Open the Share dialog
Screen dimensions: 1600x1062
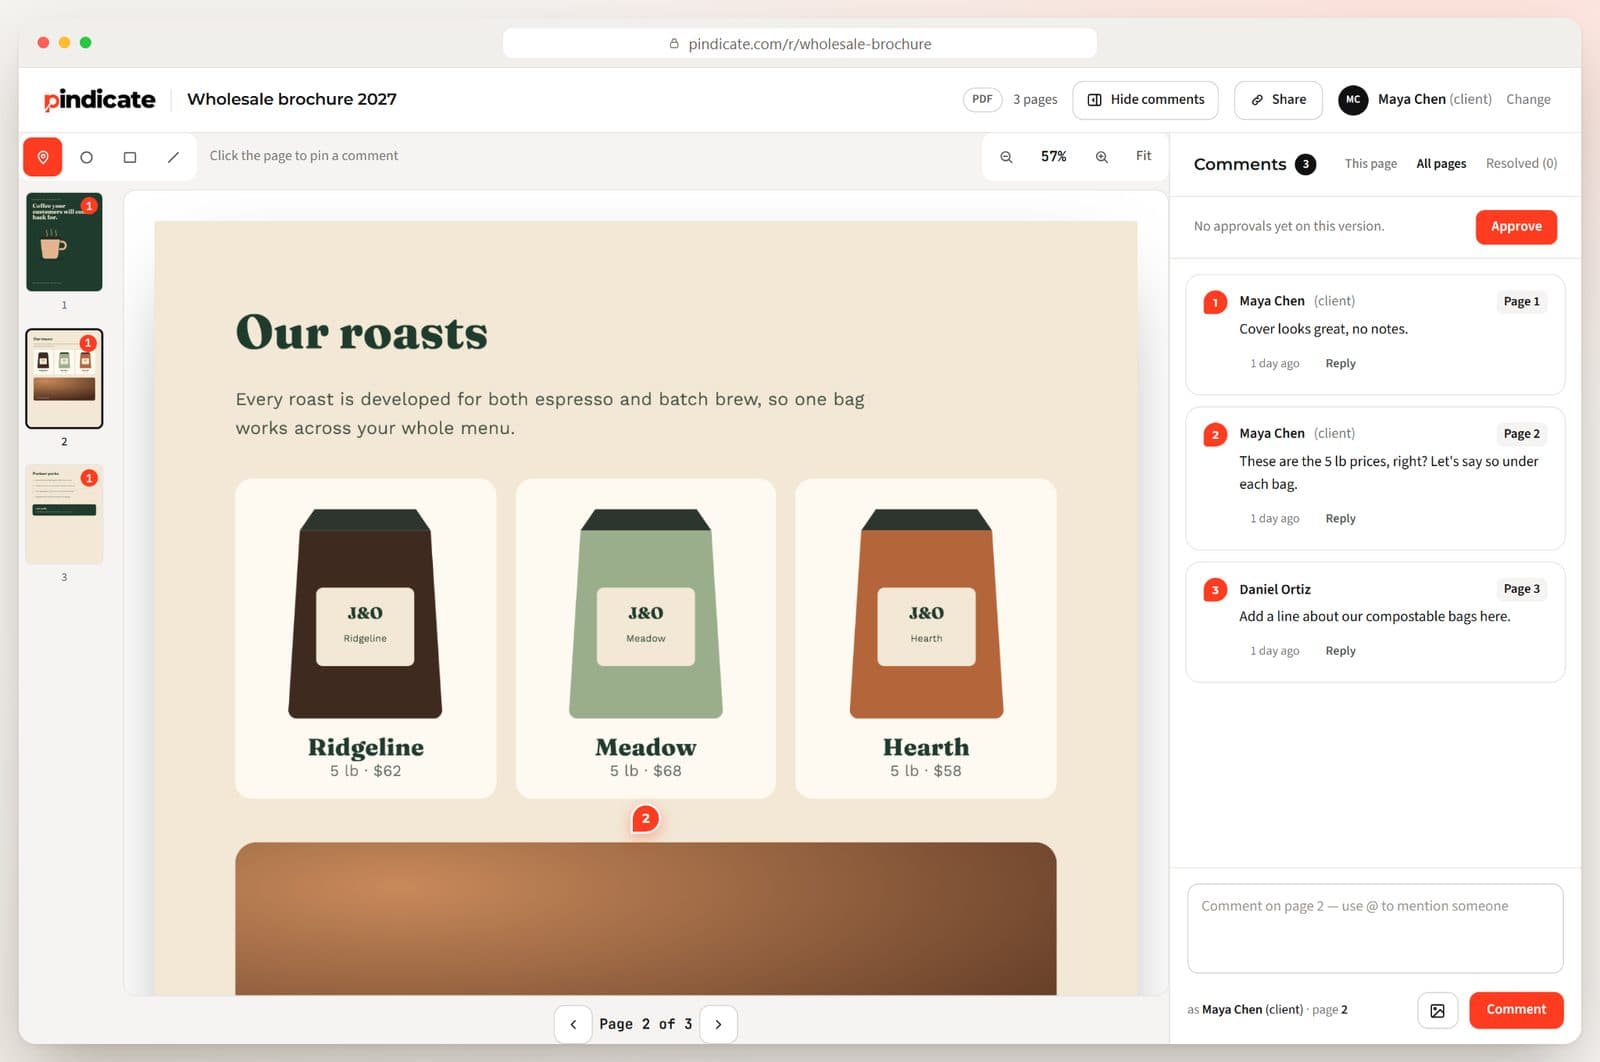click(1278, 100)
